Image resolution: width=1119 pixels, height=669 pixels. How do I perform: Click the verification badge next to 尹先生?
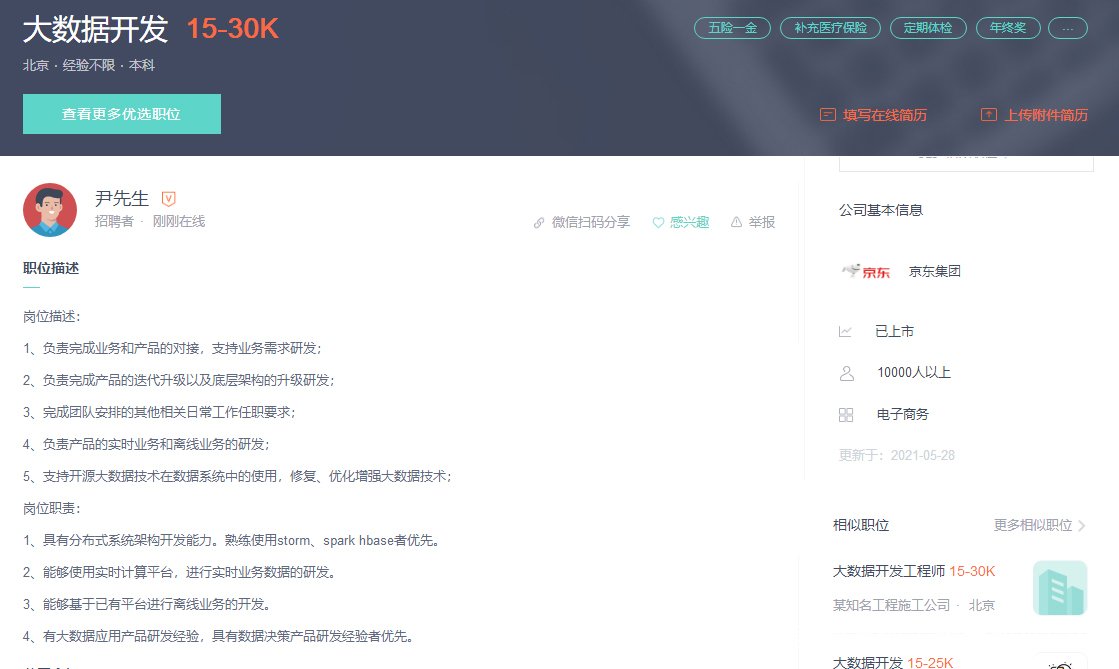tap(166, 197)
